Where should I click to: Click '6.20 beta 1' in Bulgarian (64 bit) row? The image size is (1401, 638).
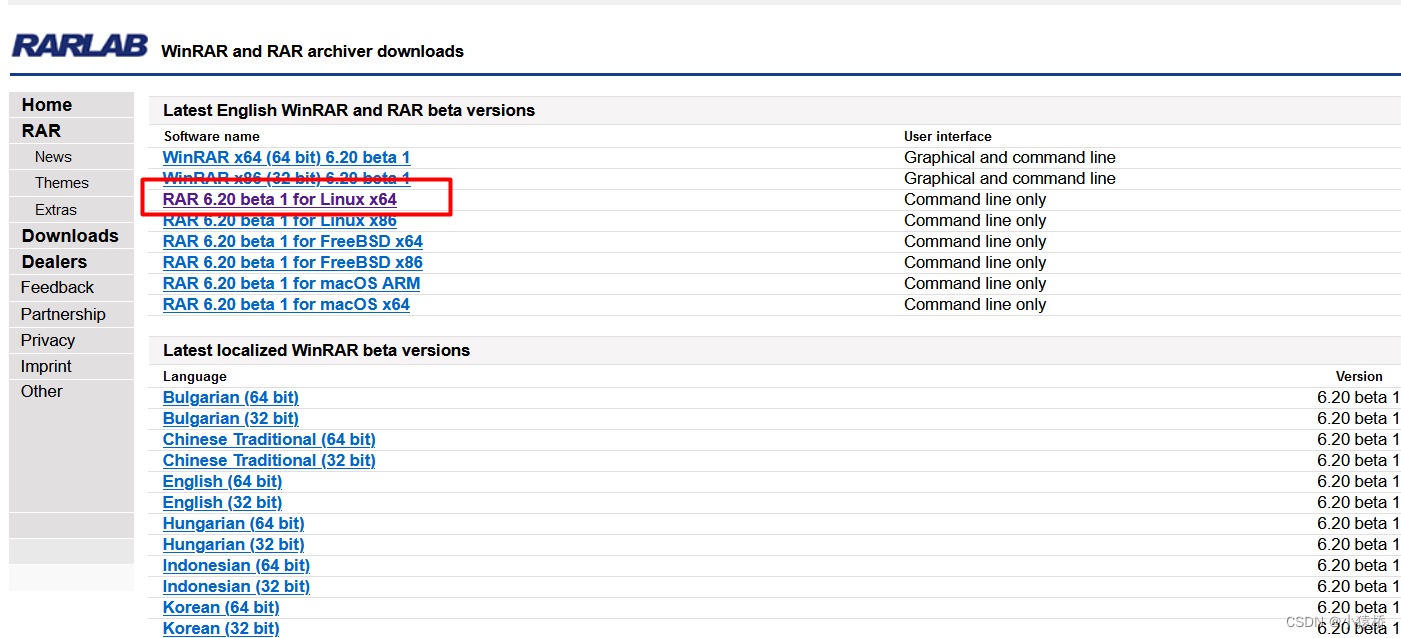1358,398
